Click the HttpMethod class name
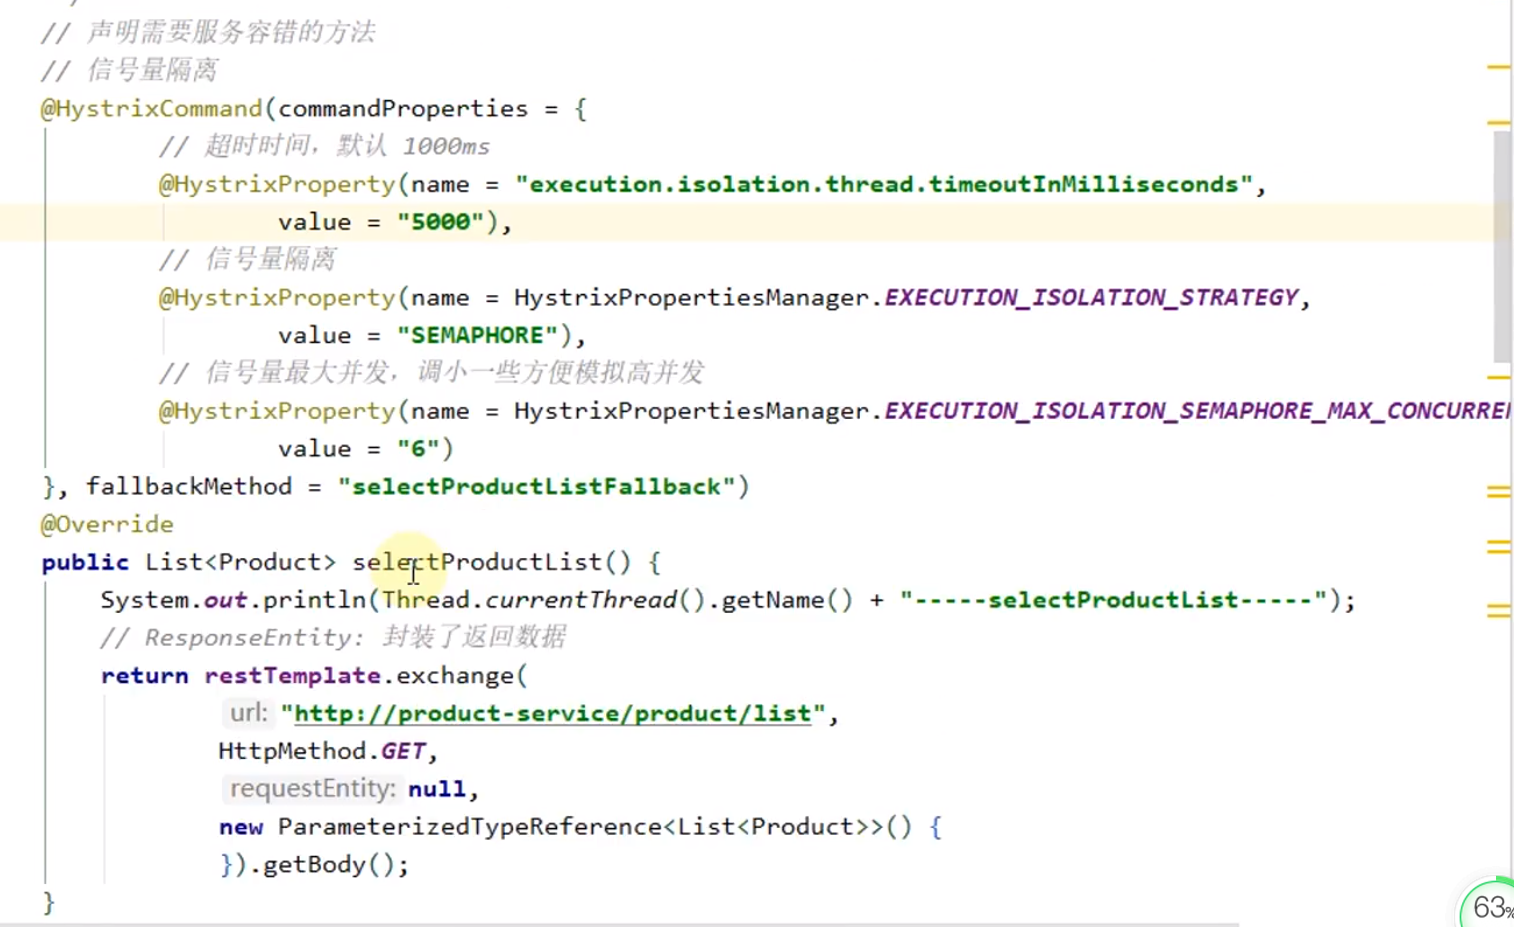The height and width of the screenshot is (927, 1514). (x=292, y=751)
